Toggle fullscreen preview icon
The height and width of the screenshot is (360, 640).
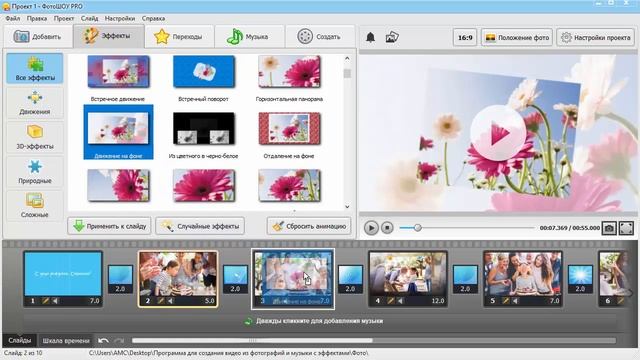pos(626,228)
